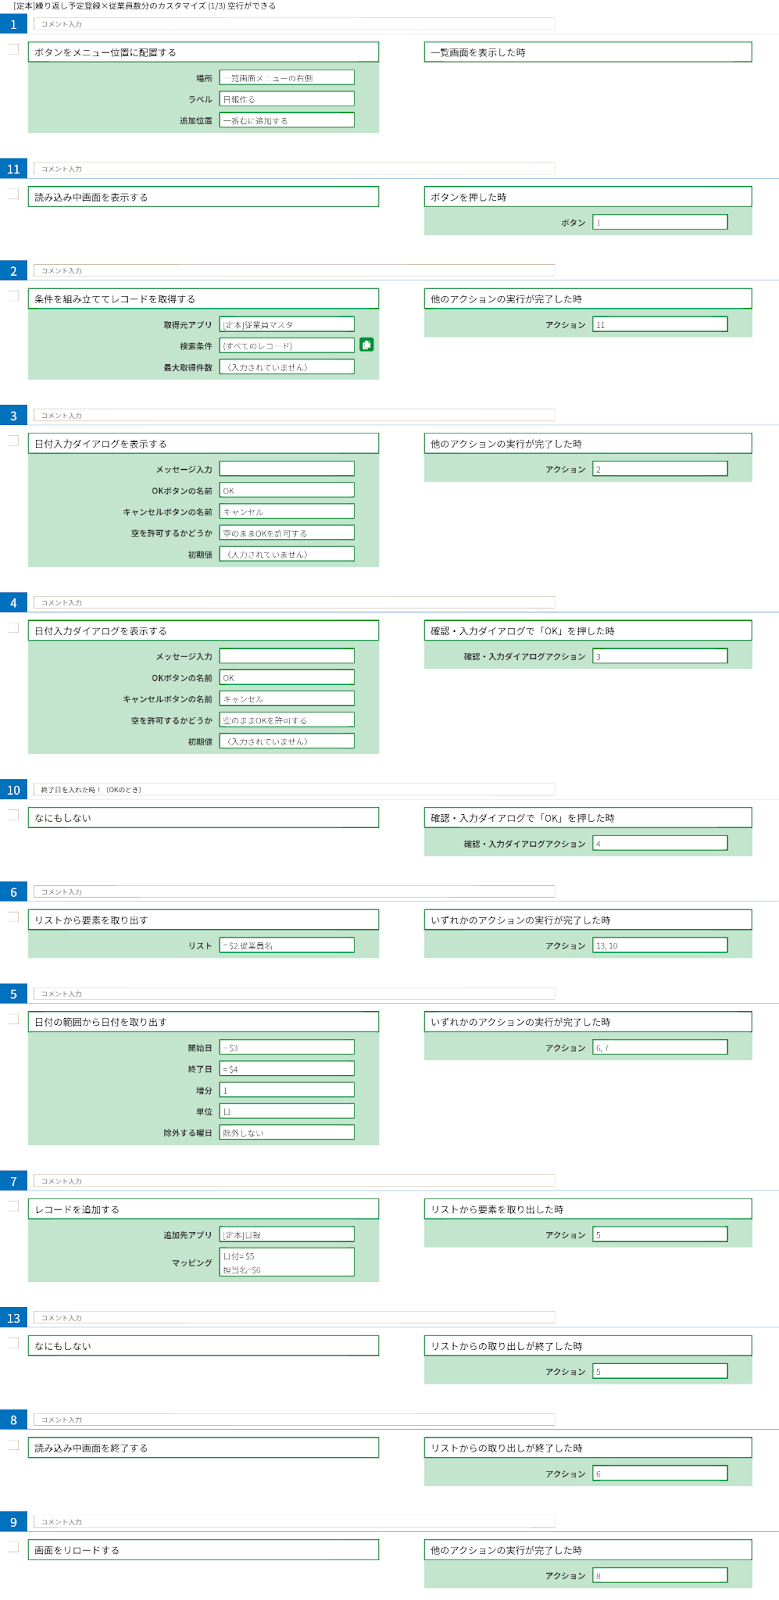Click the ラベル input field
This screenshot has width=779, height=1600.
tap(287, 99)
